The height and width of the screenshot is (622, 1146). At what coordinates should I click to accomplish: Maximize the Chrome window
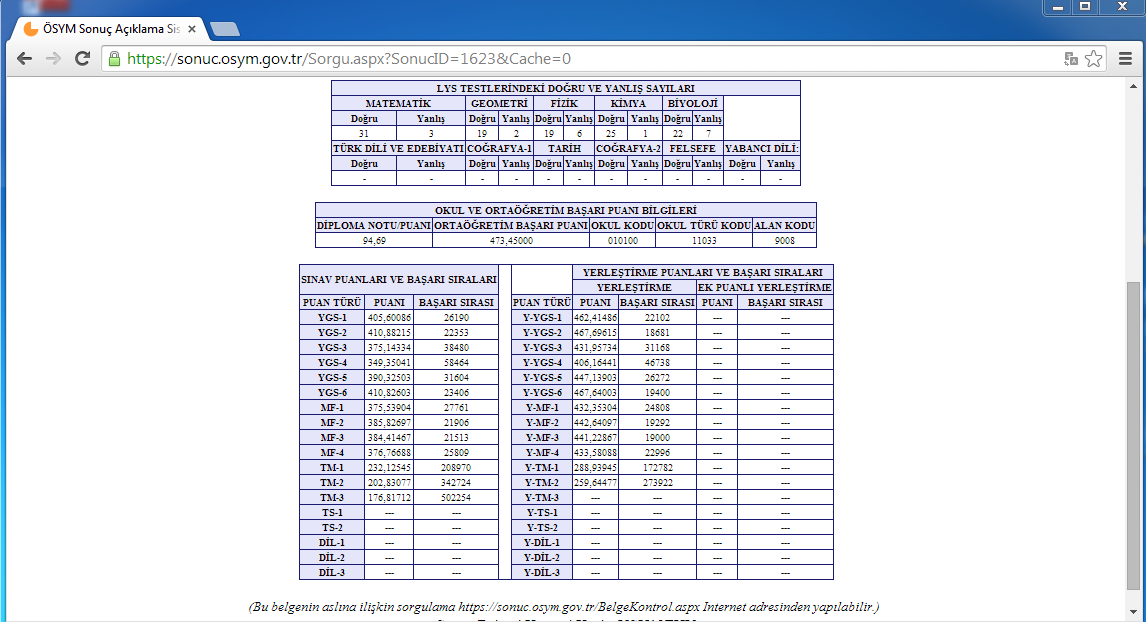pos(1084,7)
